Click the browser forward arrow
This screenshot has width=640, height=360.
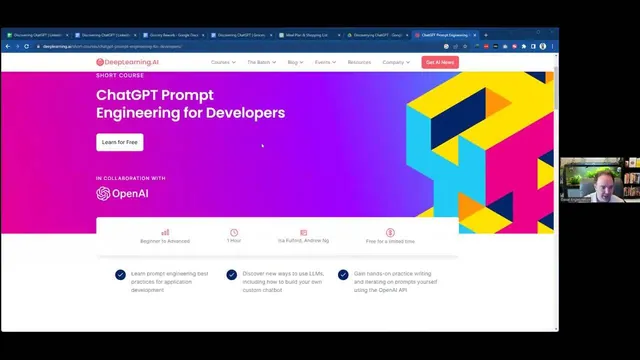pyautogui.click(x=17, y=47)
